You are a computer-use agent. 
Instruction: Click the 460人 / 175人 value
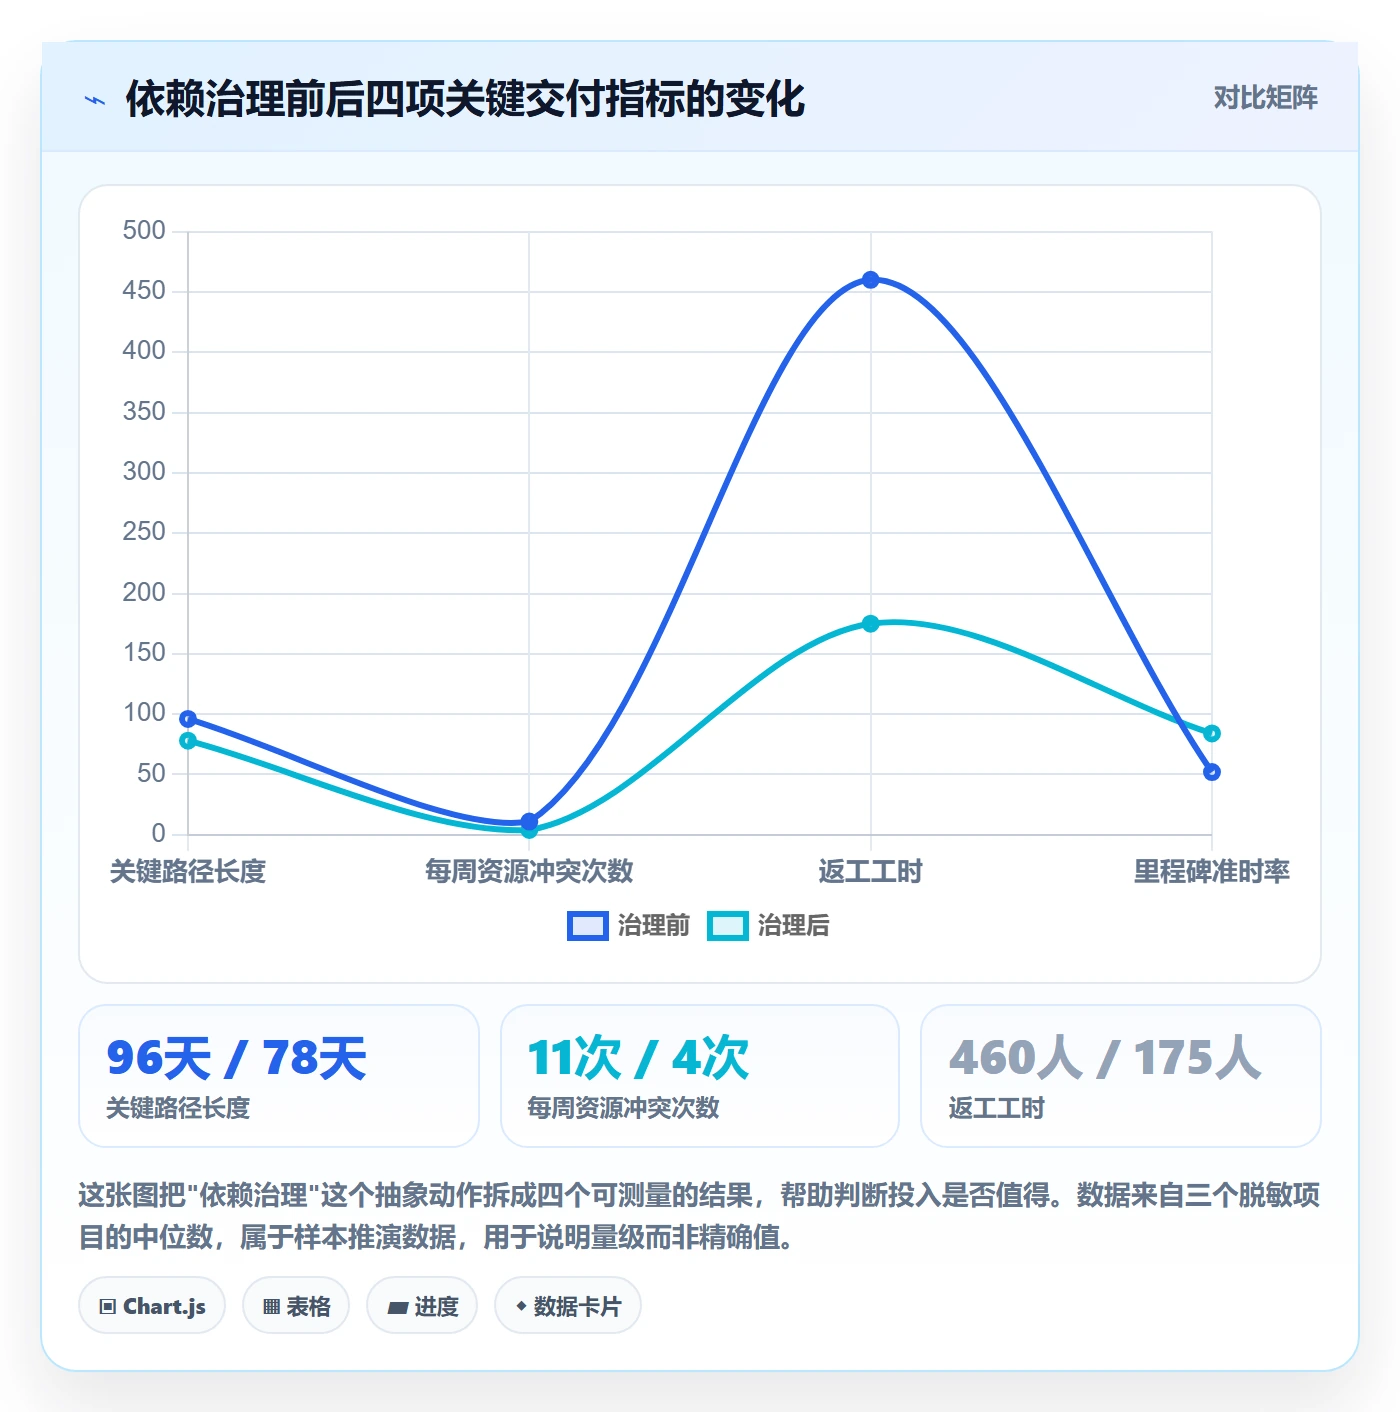click(1105, 1058)
